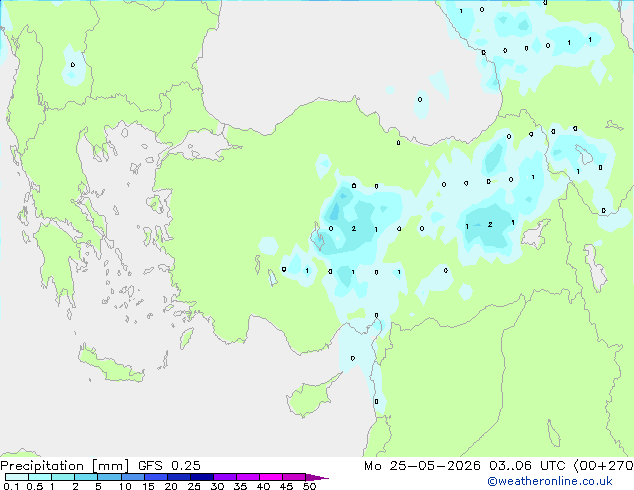Select the 10–15 mm legend swatch
This screenshot has height=490, width=634.
click(132, 477)
